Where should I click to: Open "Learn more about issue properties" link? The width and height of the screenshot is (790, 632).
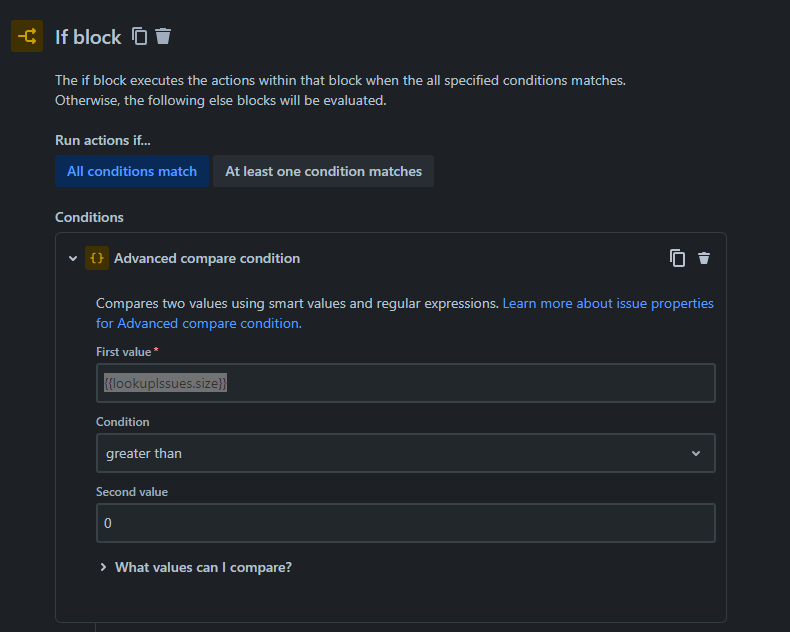pyautogui.click(x=608, y=303)
